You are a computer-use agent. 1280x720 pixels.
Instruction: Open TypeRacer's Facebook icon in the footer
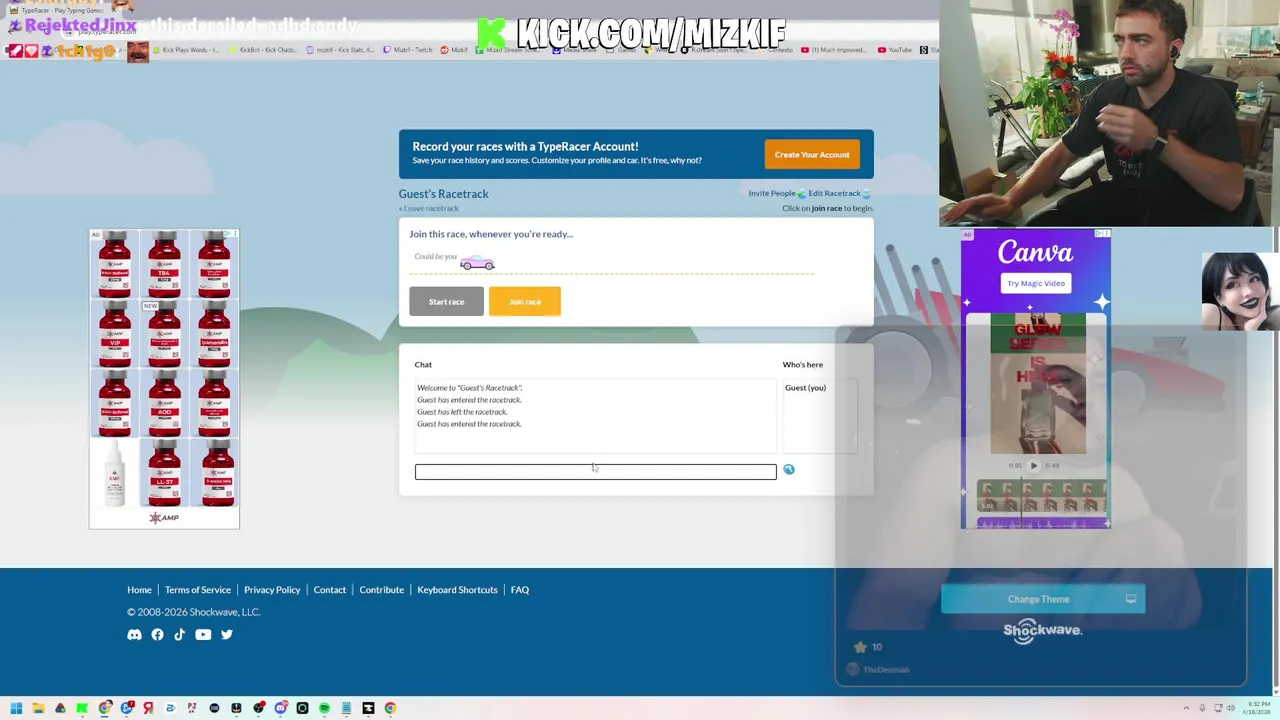(157, 635)
